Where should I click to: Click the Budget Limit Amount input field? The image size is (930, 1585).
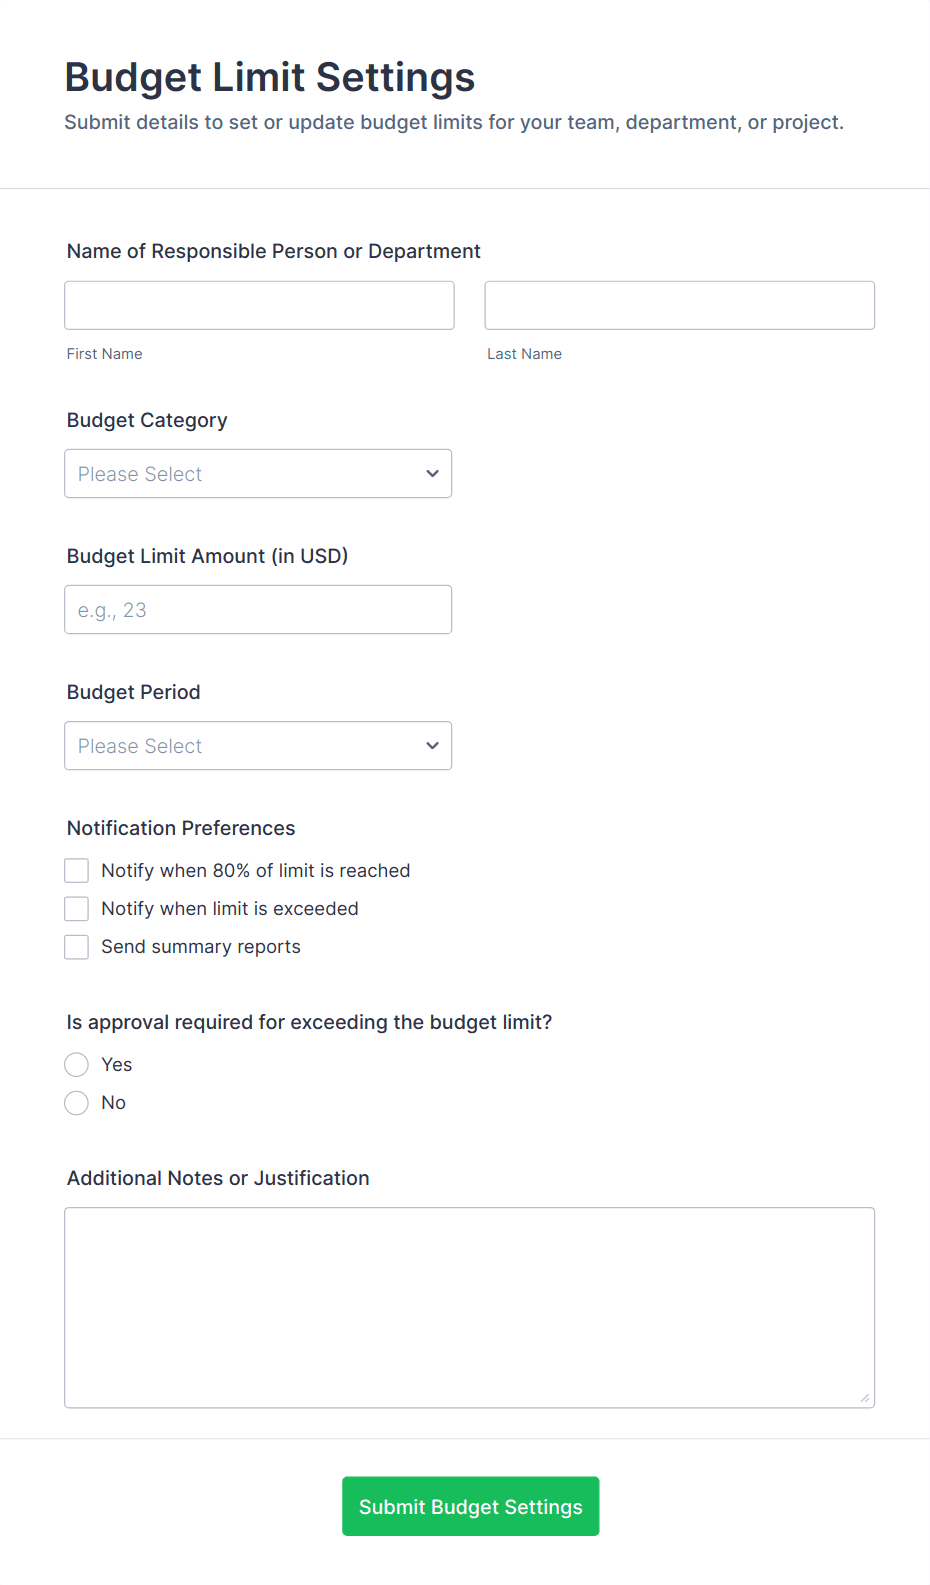point(258,610)
